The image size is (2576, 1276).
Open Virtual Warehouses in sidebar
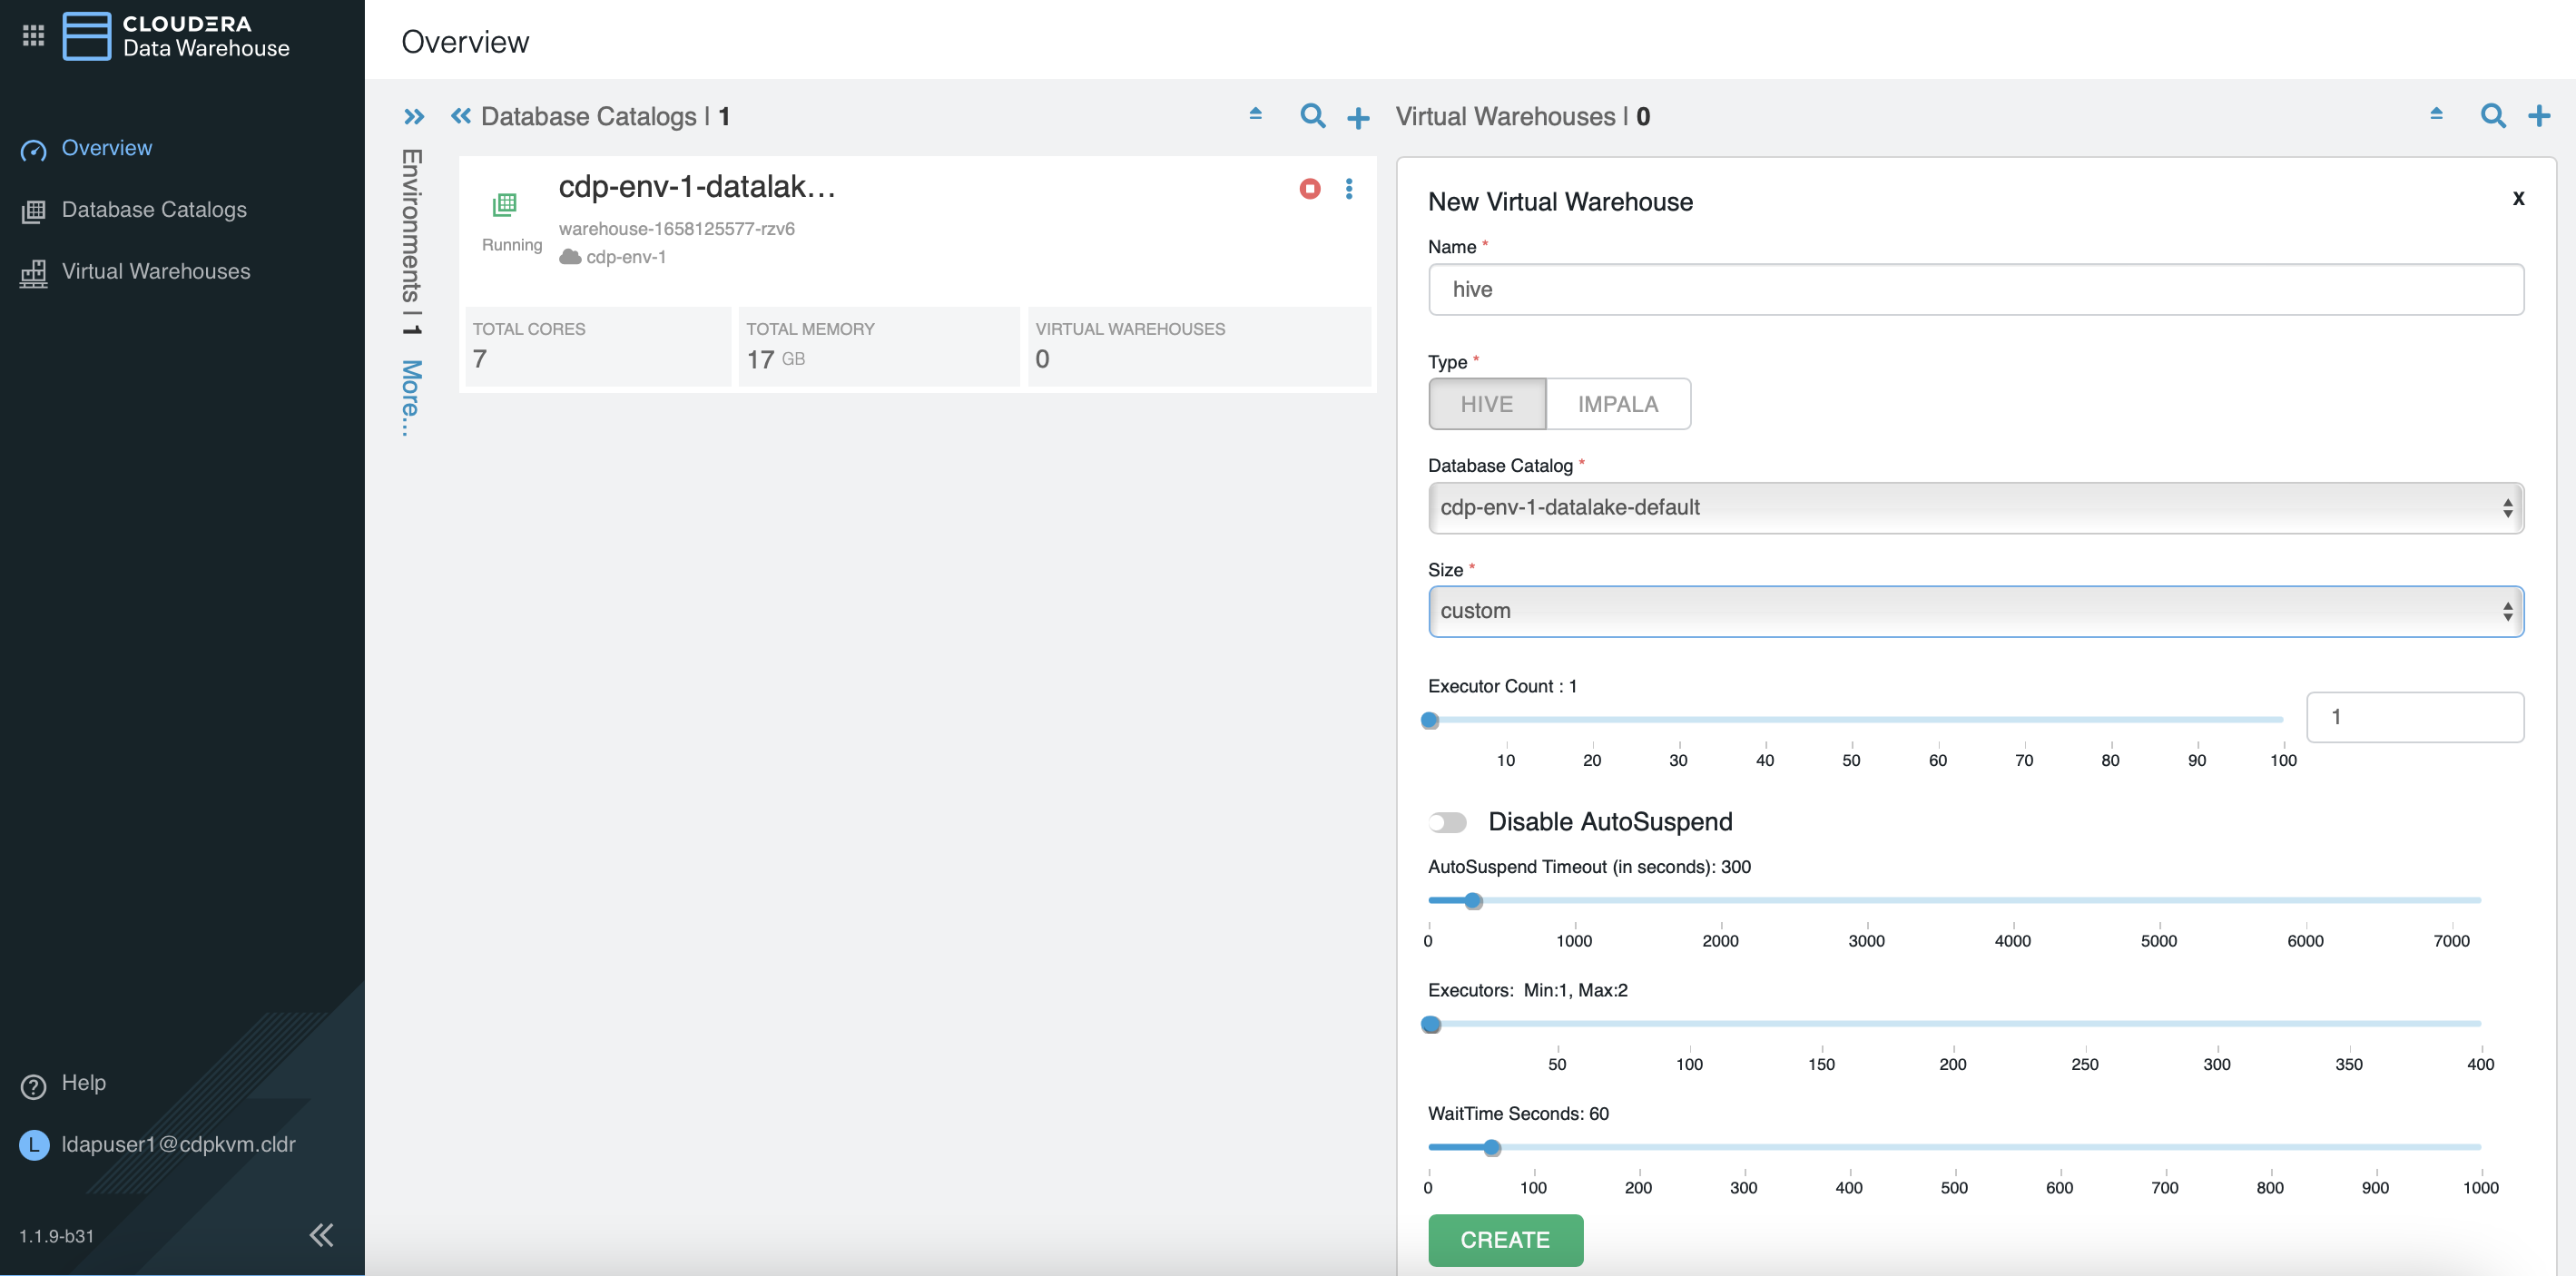pos(156,272)
